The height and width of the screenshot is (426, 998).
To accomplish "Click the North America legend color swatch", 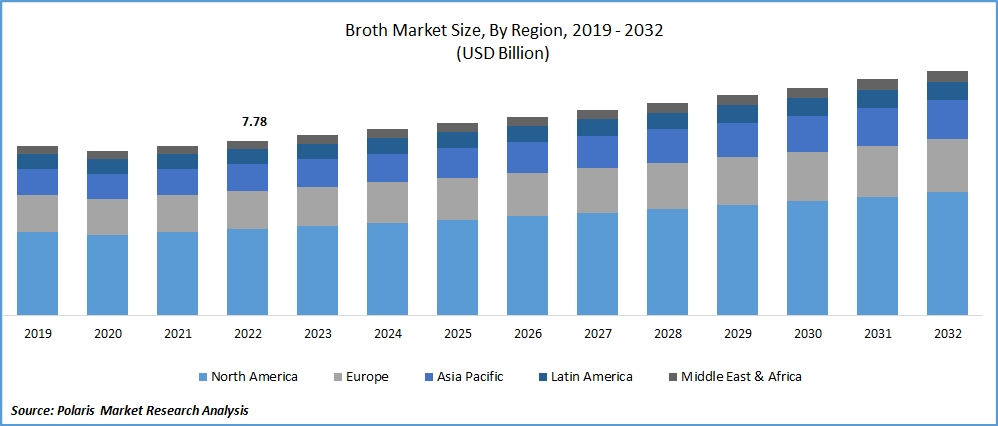I will click(203, 377).
